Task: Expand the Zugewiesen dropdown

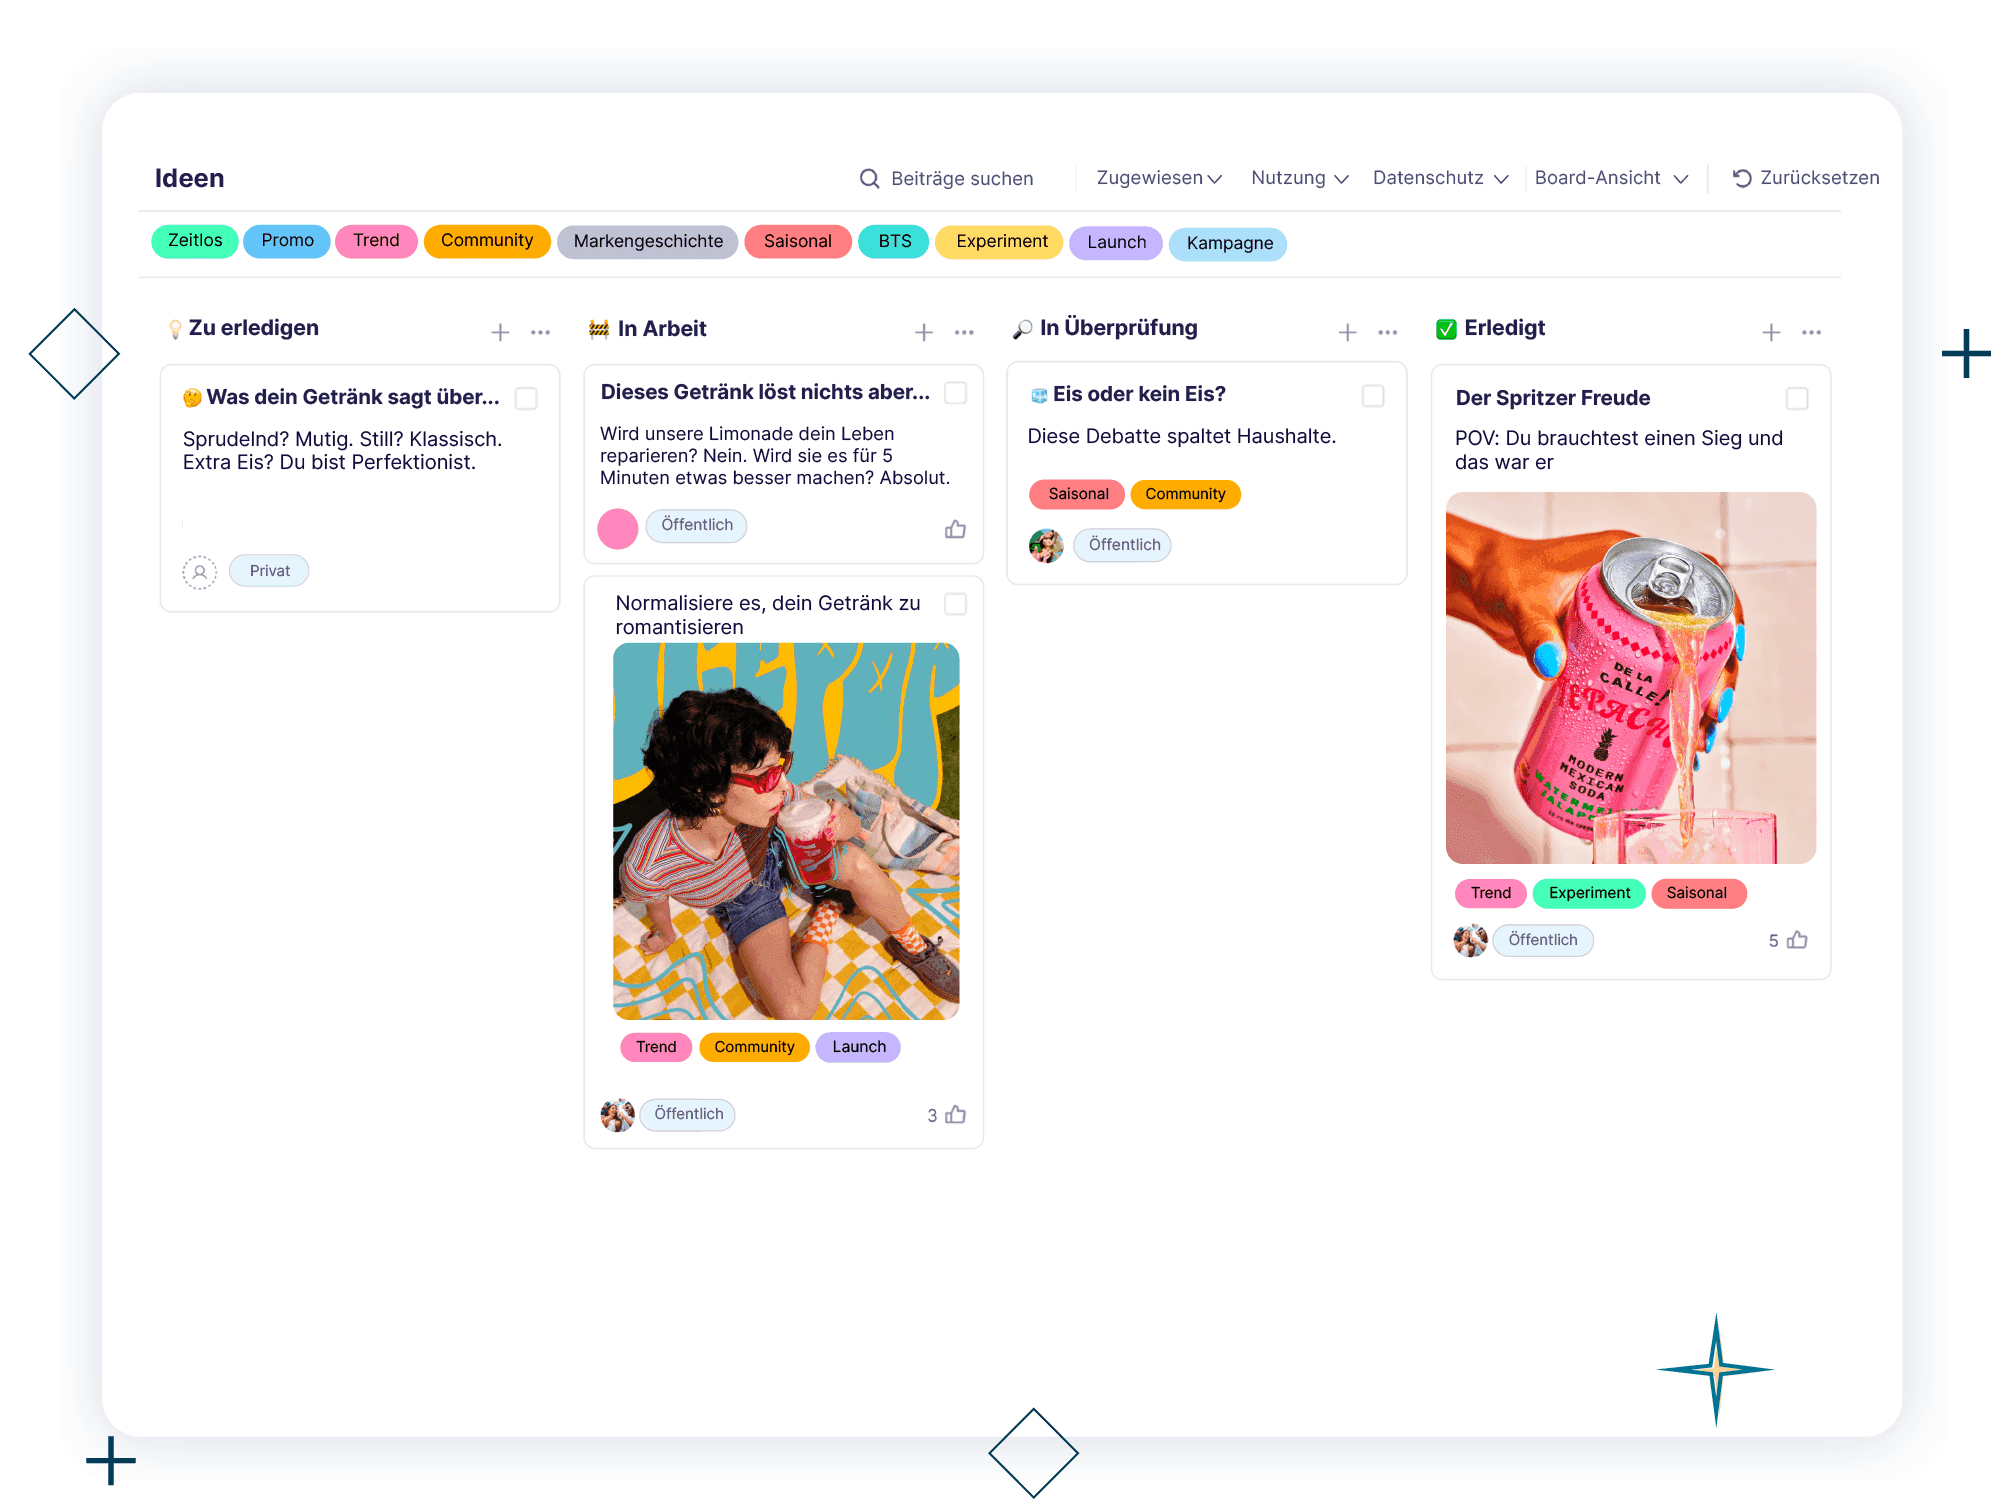Action: click(1159, 178)
